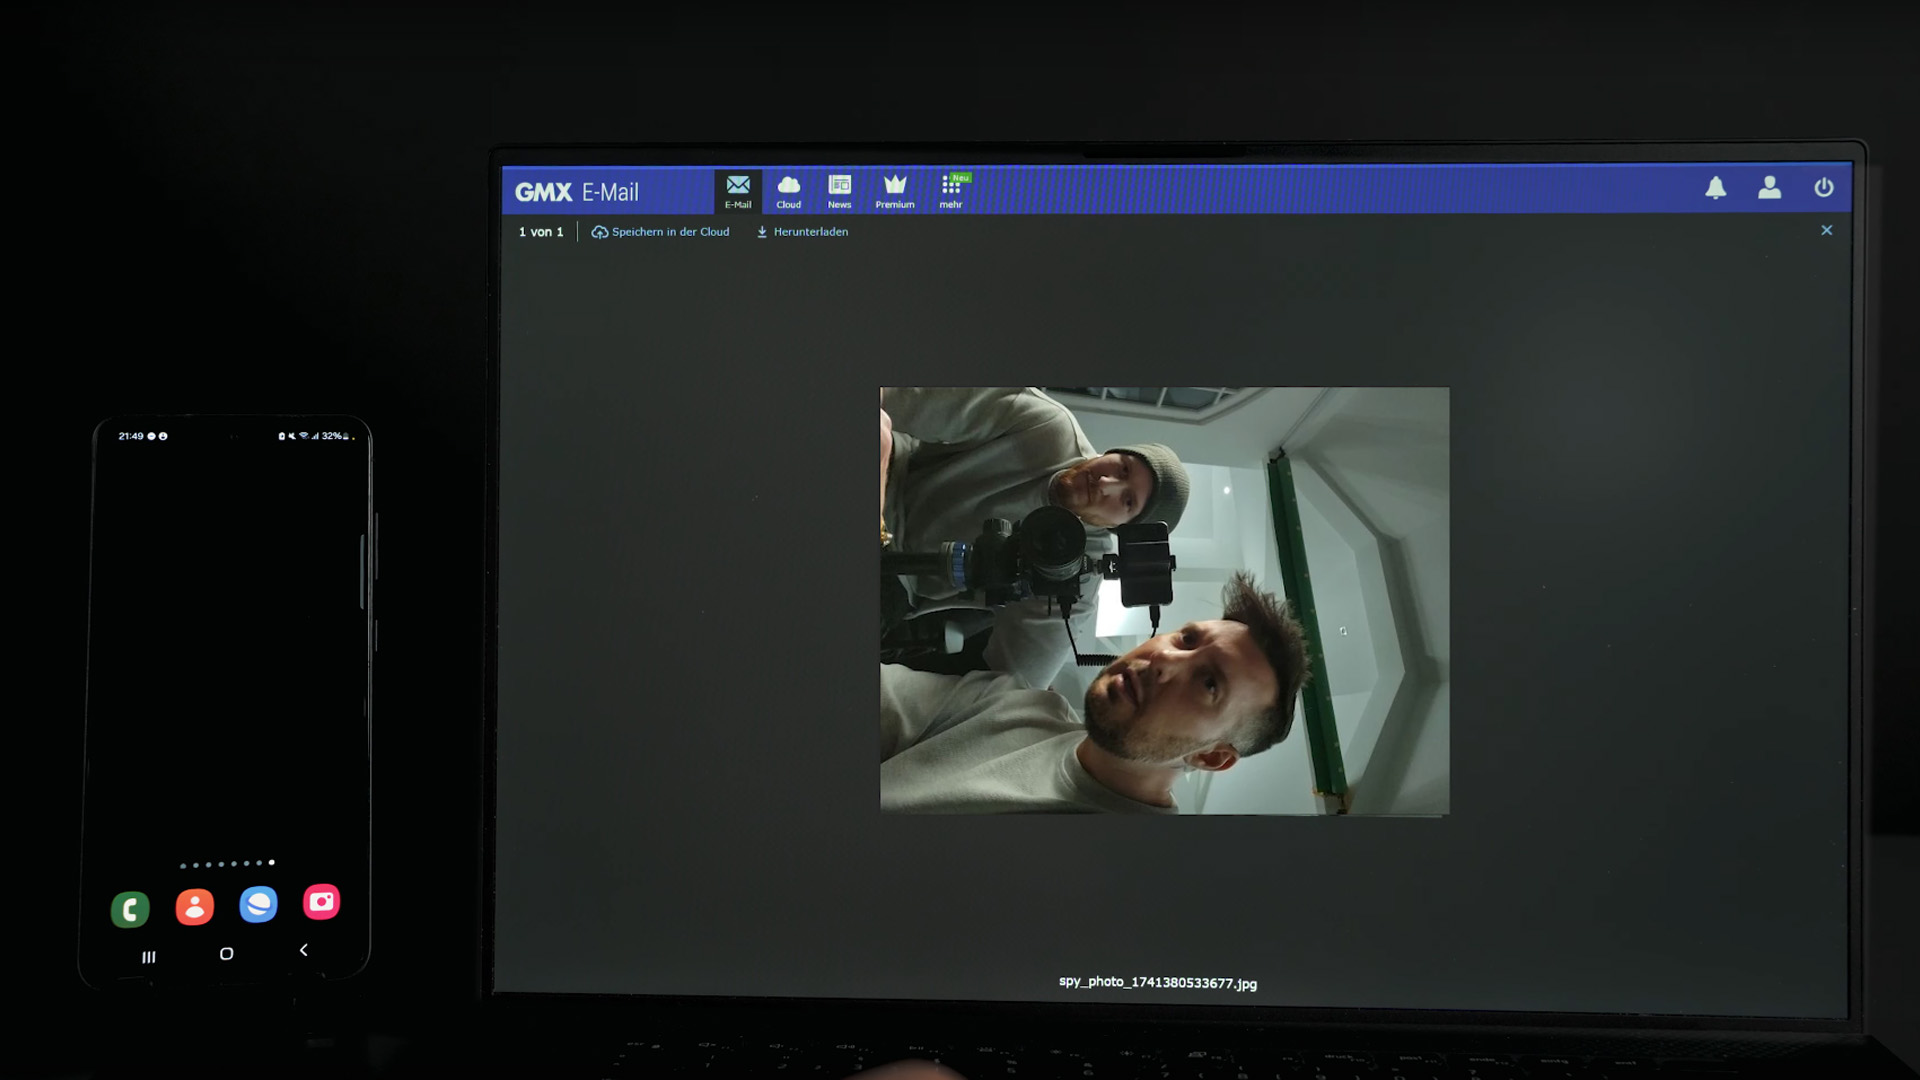Open the E-Mail tab in GMX
Screen dimensions: 1920x1080
(738, 191)
